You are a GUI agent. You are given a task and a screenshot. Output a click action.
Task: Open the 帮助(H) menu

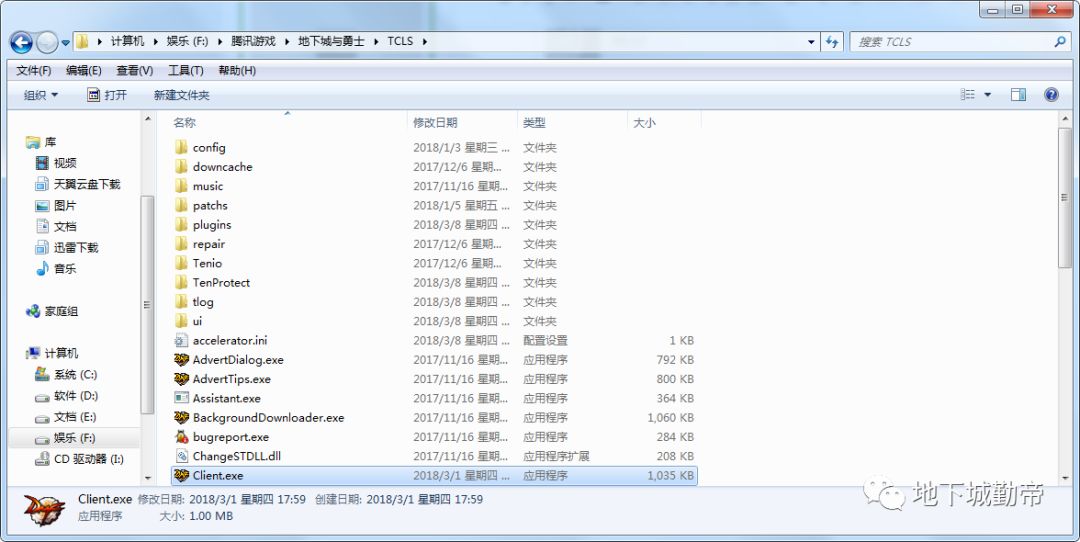(237, 70)
